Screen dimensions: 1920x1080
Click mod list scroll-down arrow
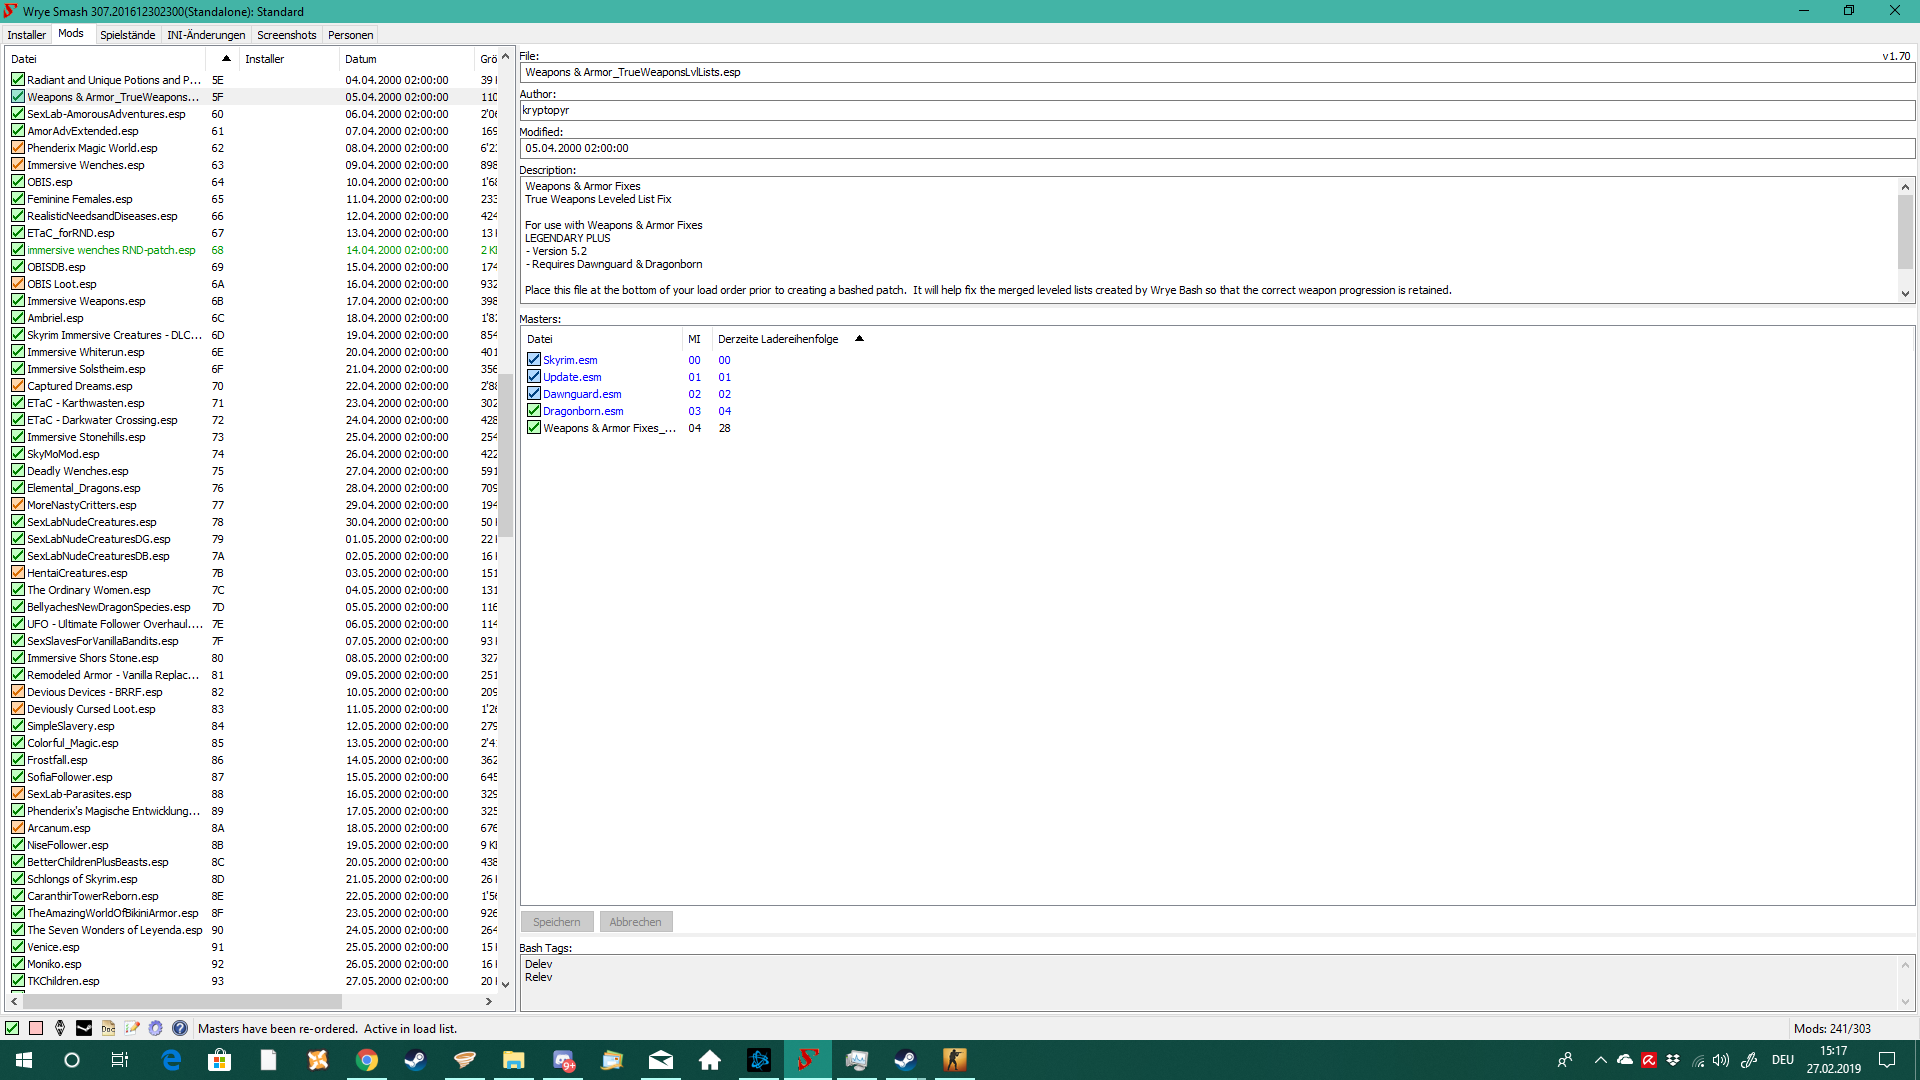(506, 984)
